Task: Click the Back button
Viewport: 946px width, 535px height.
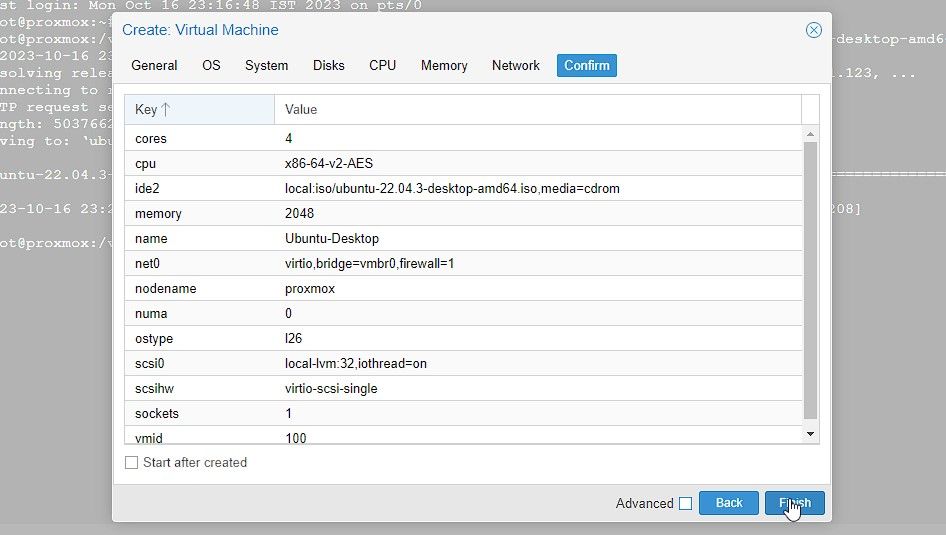Action: click(x=729, y=503)
